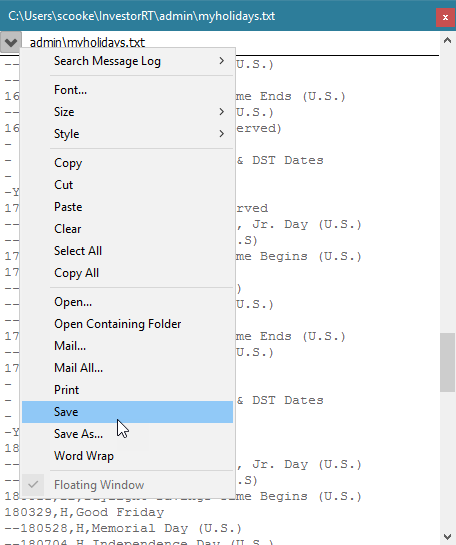Image resolution: width=456 pixels, height=545 pixels.
Task: Click Copy All menu item
Action: click(128, 273)
